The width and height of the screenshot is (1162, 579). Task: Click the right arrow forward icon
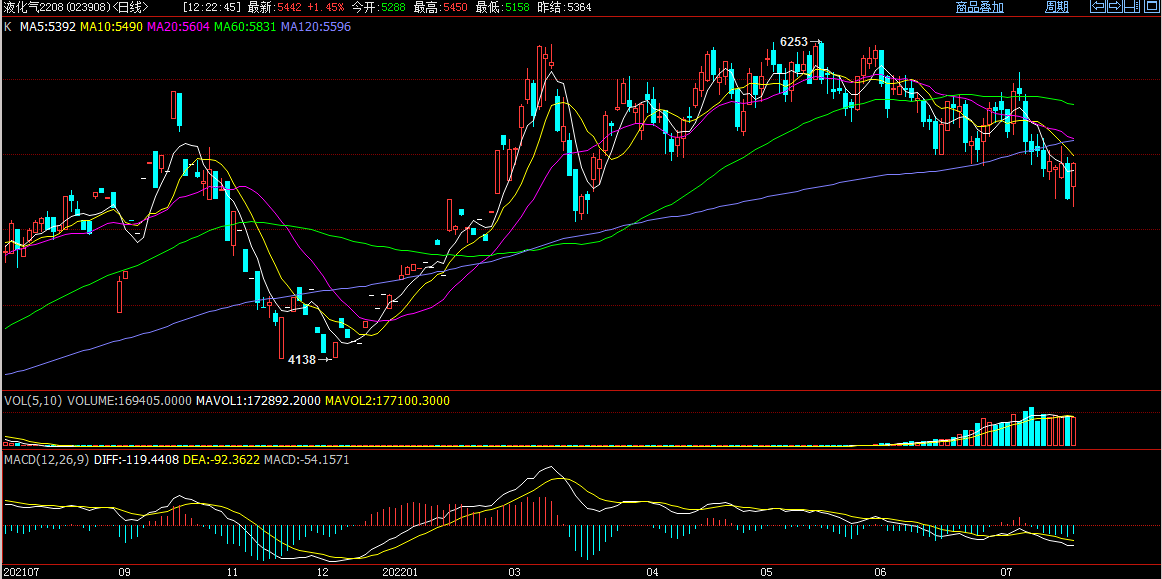coord(1114,7)
